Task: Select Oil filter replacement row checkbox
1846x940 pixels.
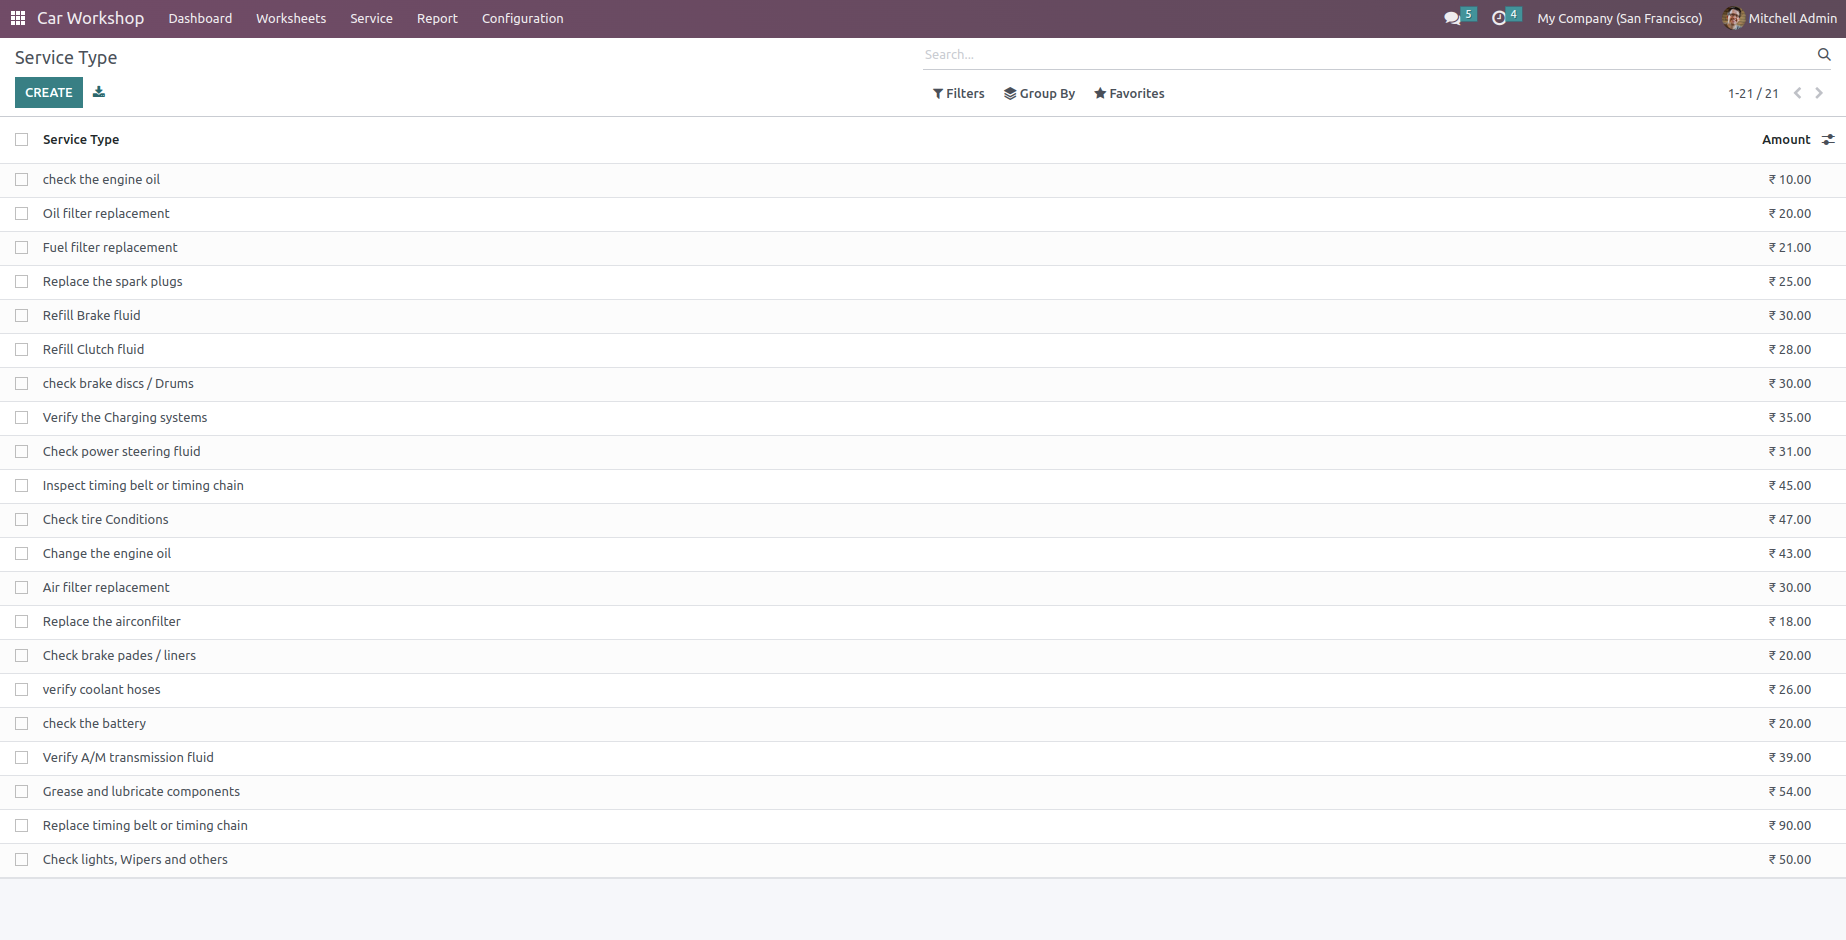Action: click(22, 214)
